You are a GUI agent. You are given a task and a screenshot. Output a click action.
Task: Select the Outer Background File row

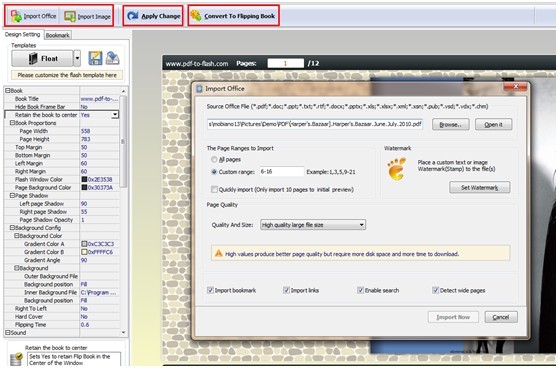62,276
